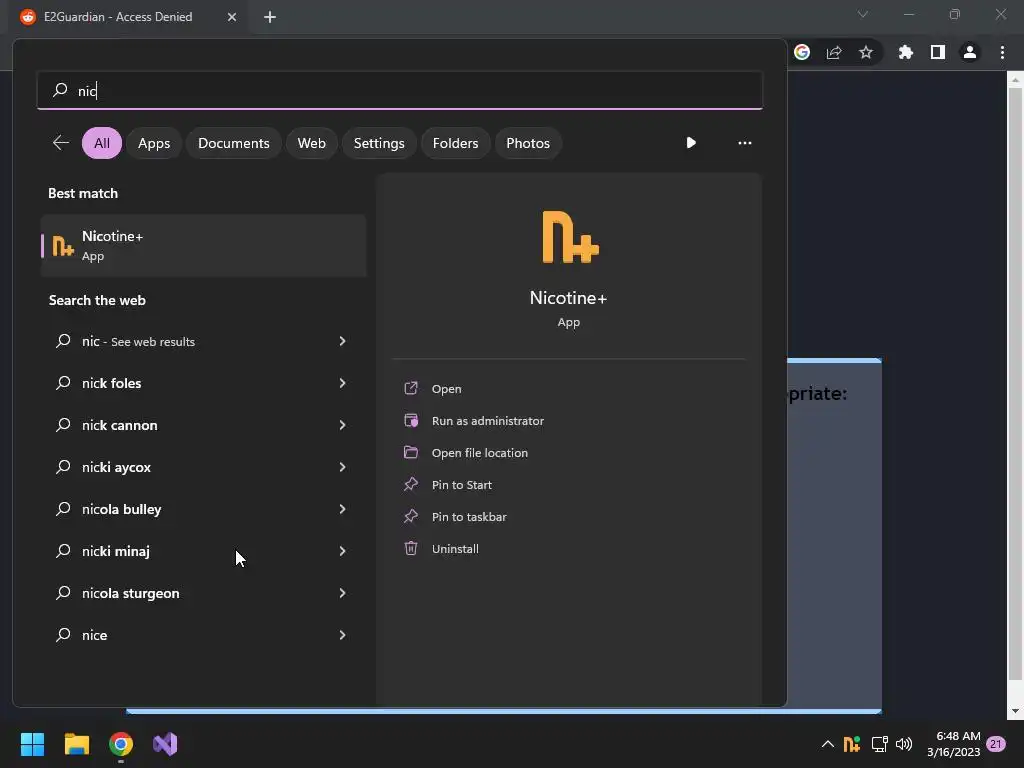1024x768 pixels.
Task: Search the web for 'nicki minaj'
Action: tap(203, 551)
